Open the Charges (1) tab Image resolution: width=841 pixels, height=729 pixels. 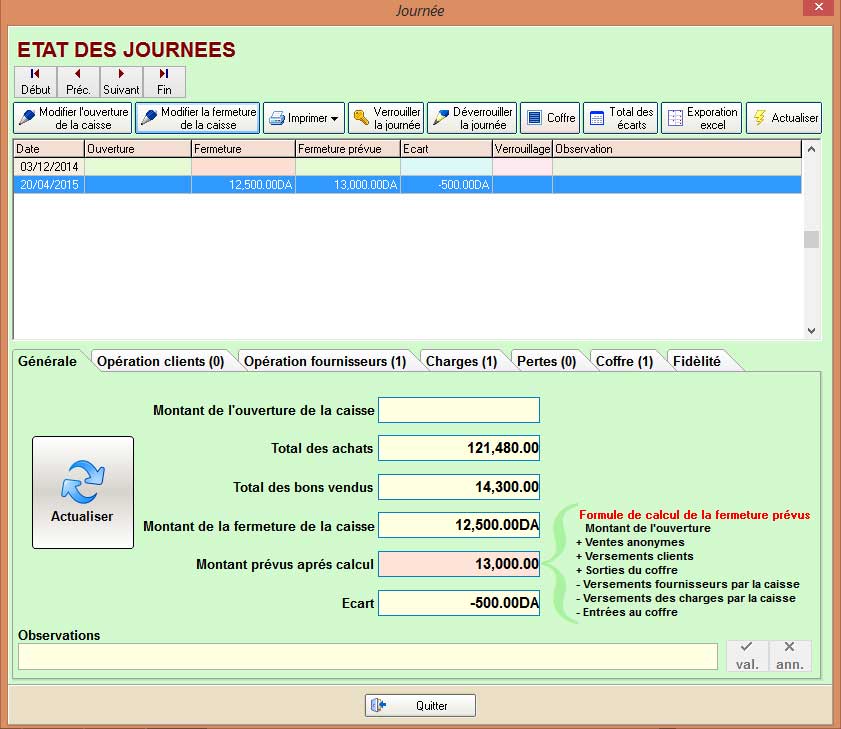click(461, 362)
